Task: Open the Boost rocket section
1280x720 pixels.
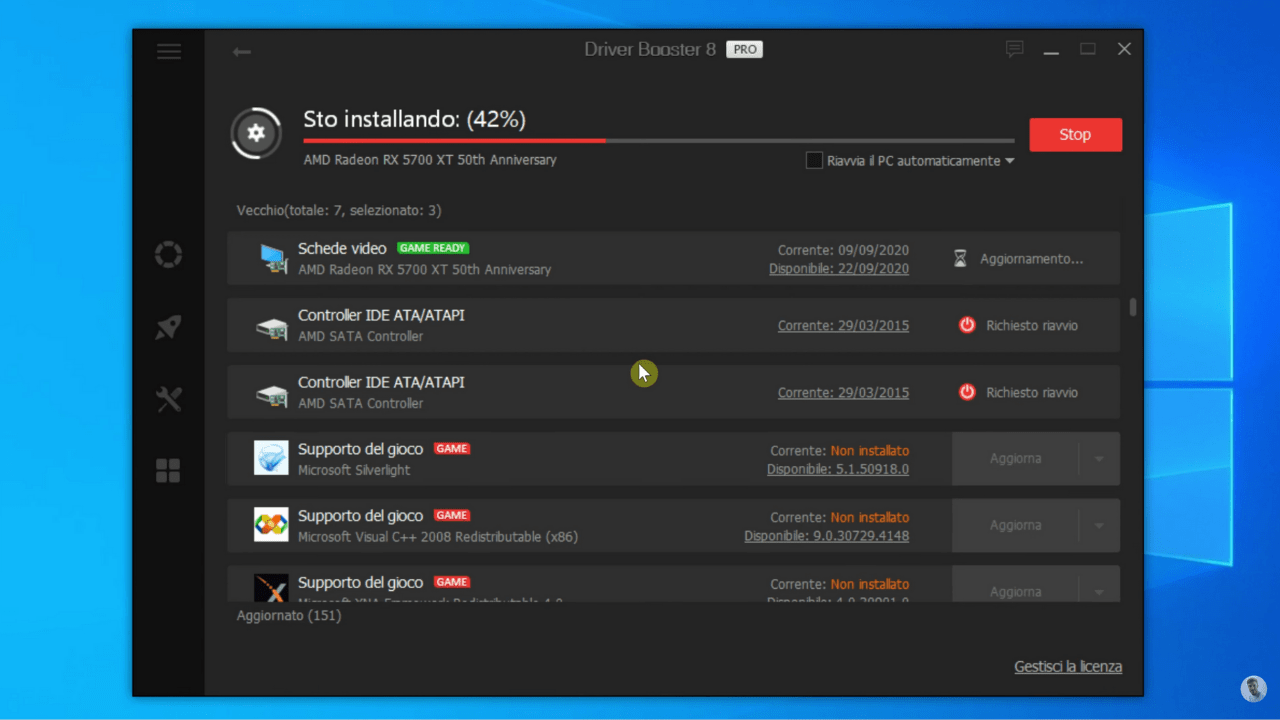Action: coord(168,328)
